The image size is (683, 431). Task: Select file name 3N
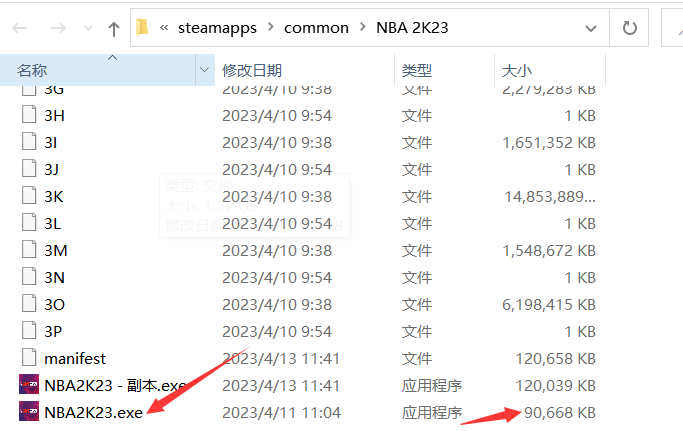[x=54, y=278]
